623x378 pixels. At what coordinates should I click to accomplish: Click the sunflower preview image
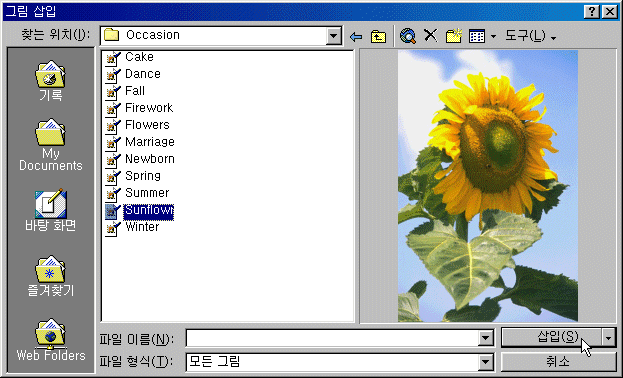[x=488, y=186]
